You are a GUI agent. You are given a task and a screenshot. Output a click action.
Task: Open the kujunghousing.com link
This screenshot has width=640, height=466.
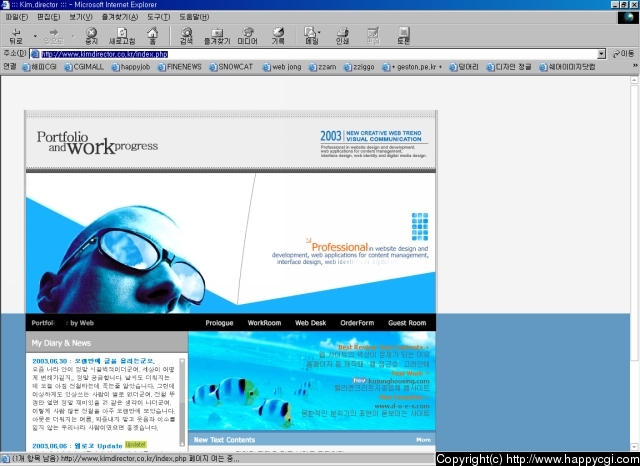click(x=399, y=381)
